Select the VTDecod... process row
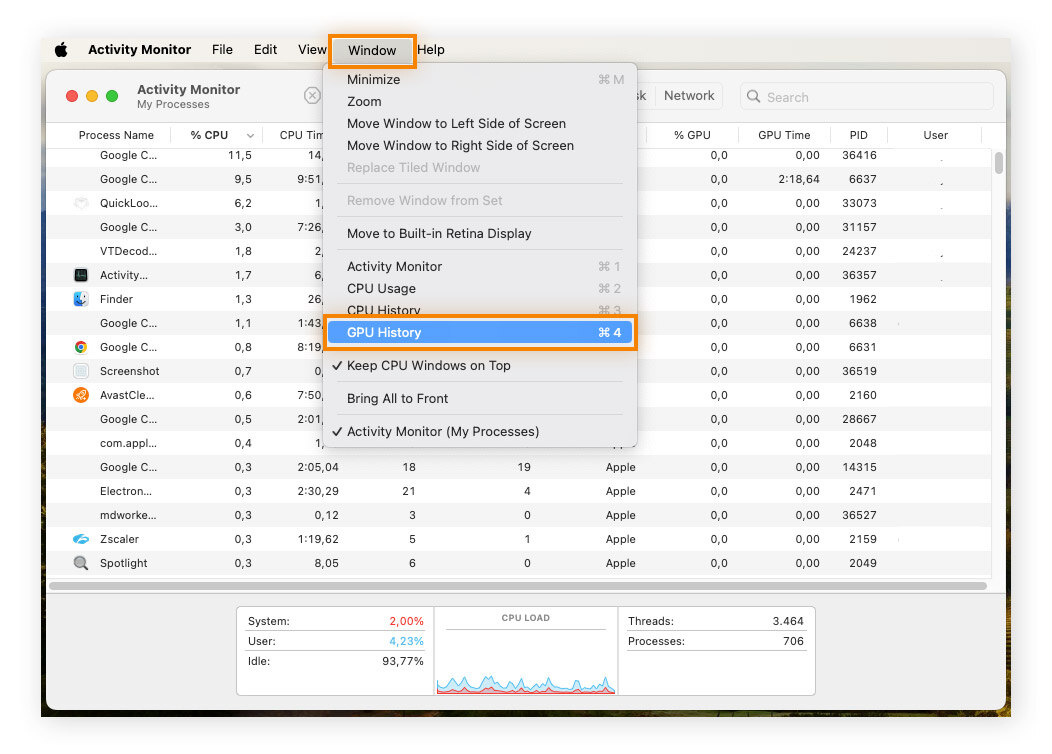Screen dimensions: 1052x754 (518, 251)
